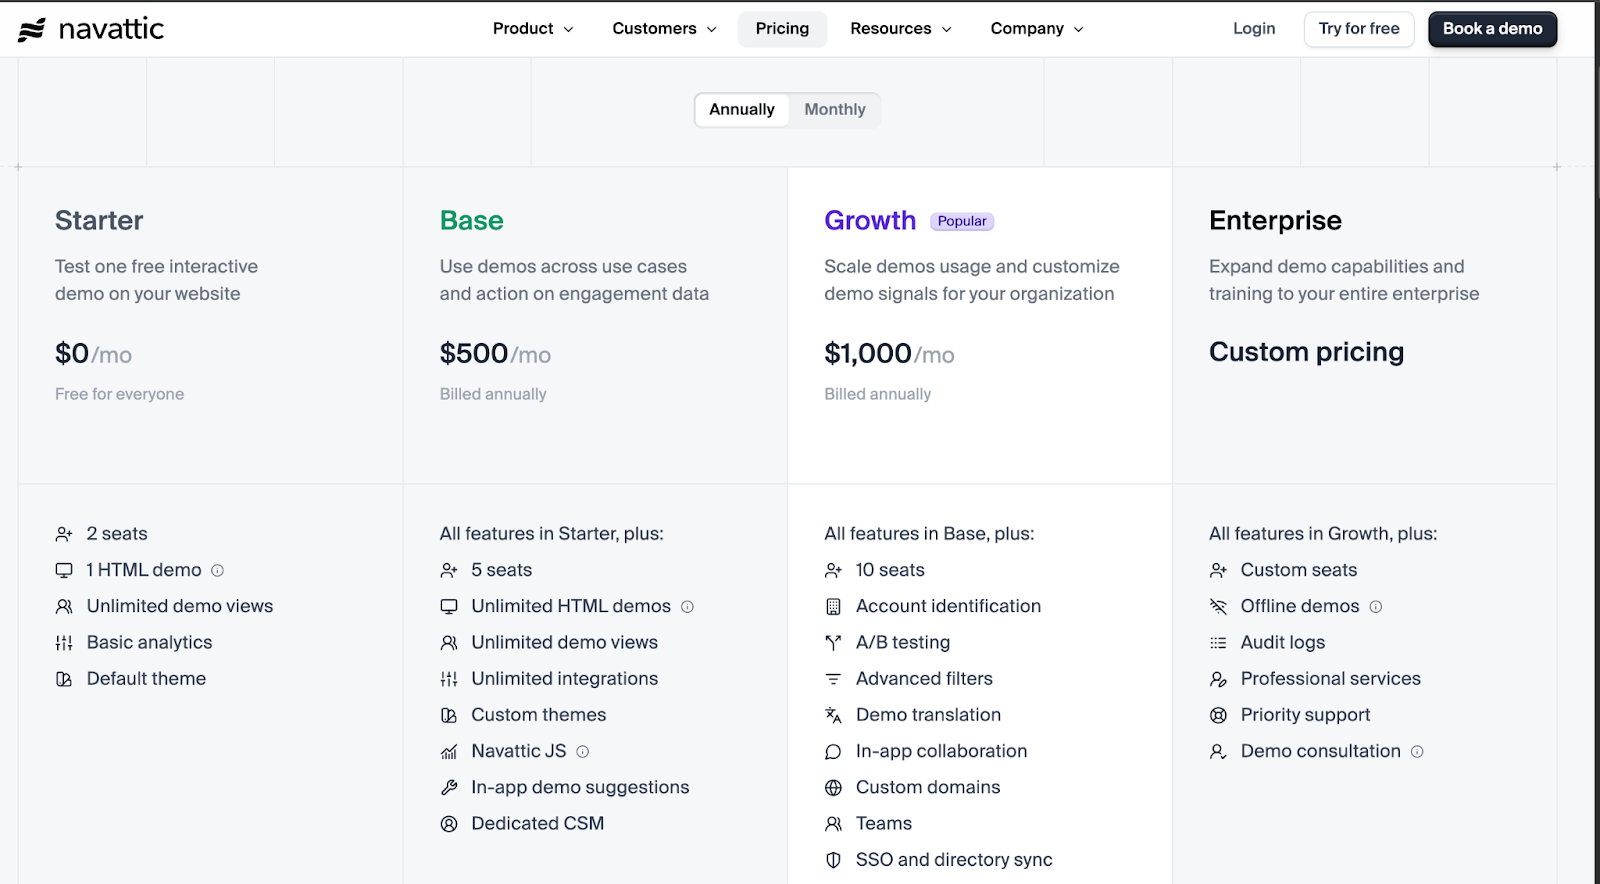The image size is (1600, 884).
Task: Click the people icon beside Teams
Action: pyautogui.click(x=833, y=824)
